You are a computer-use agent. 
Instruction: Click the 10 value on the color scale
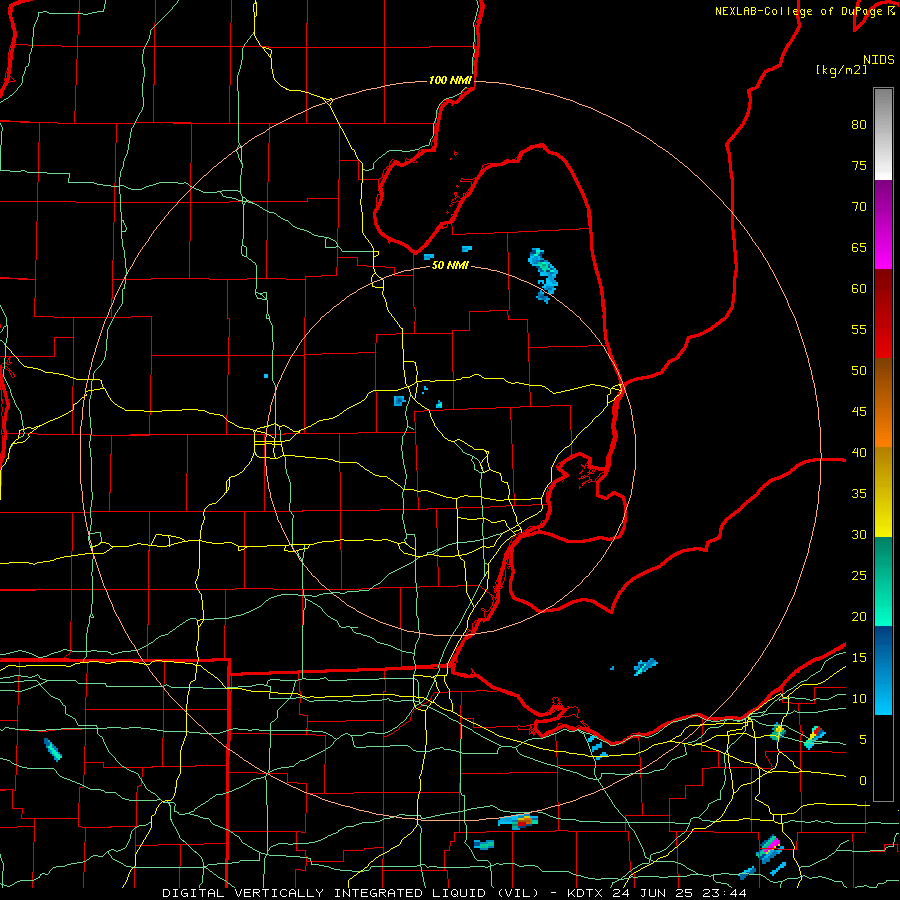point(859,699)
